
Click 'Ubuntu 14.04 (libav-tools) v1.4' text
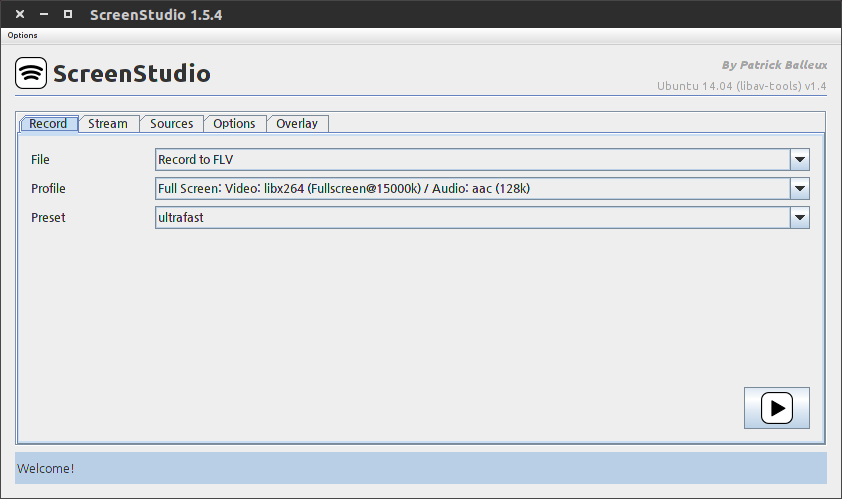(742, 86)
